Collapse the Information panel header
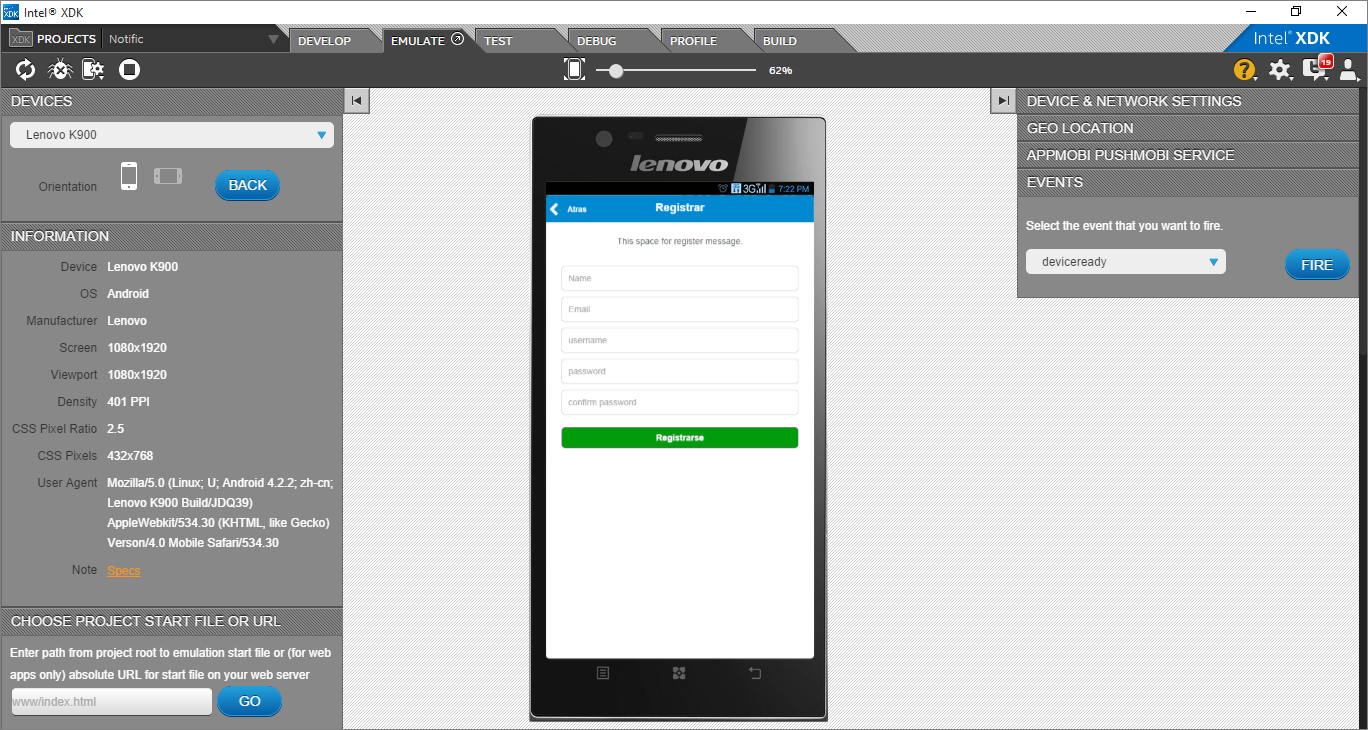The height and width of the screenshot is (730, 1368). click(171, 236)
